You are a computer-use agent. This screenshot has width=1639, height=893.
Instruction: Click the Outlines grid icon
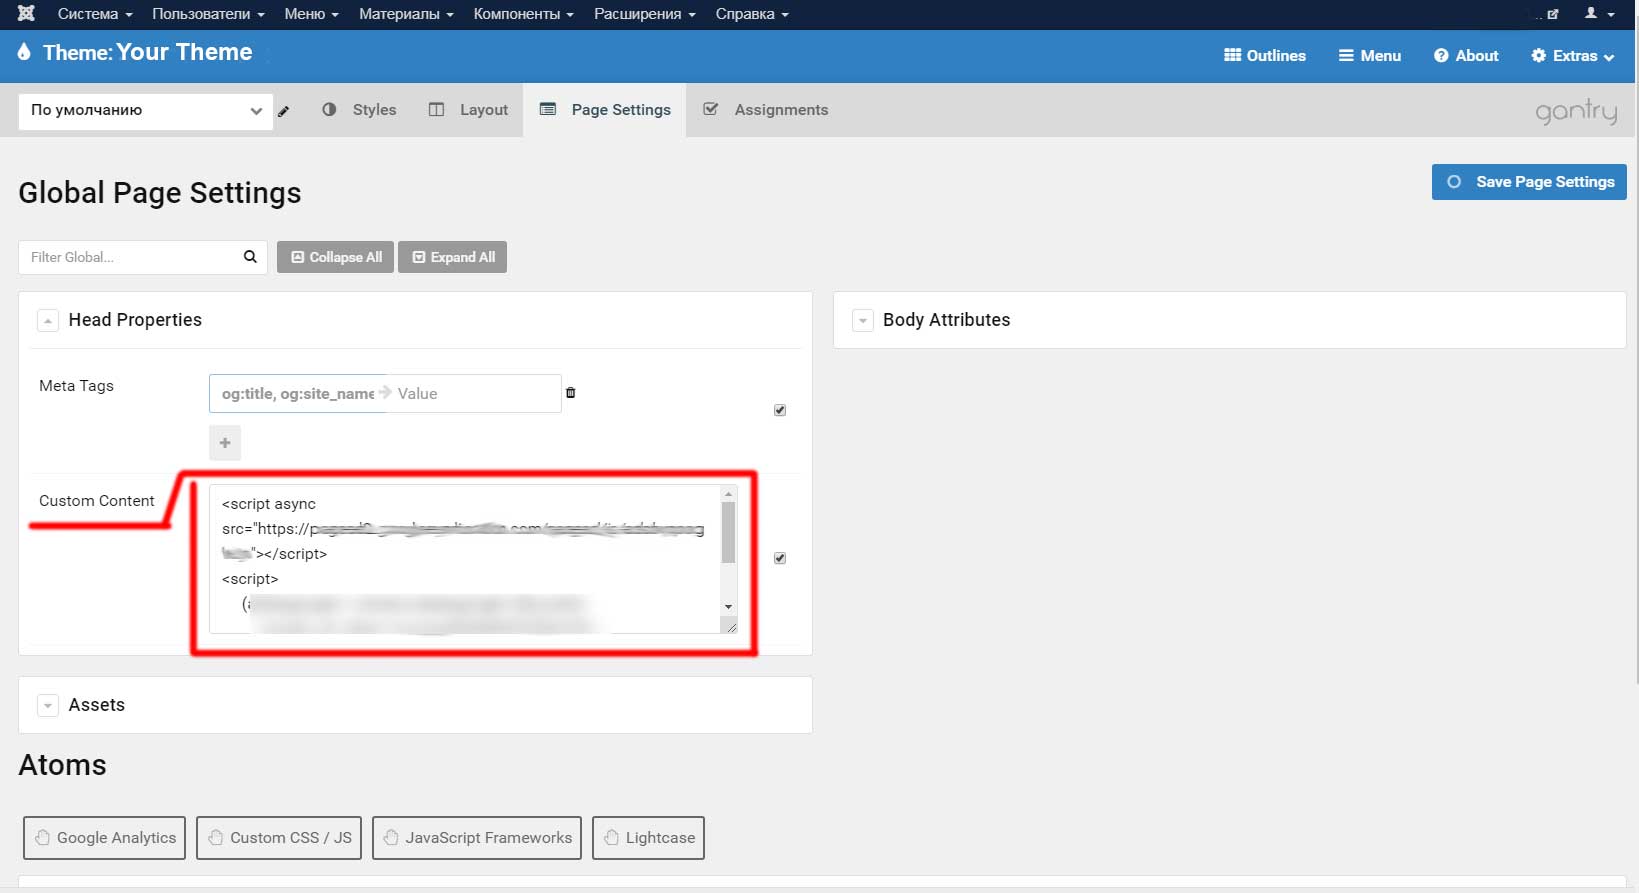tap(1232, 56)
